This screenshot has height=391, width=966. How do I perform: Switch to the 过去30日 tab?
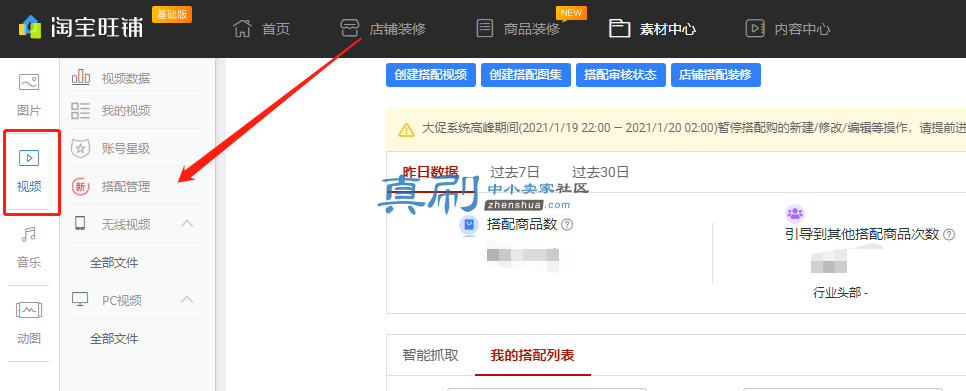pyautogui.click(x=601, y=172)
